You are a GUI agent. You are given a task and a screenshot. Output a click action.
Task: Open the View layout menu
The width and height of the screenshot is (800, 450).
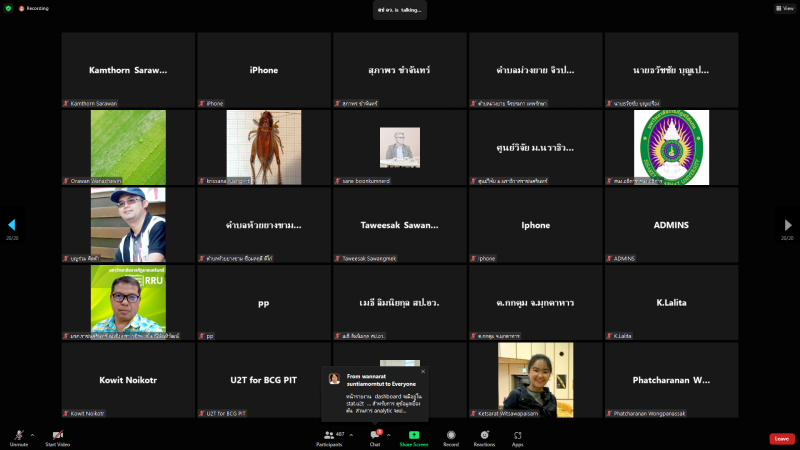click(784, 7)
